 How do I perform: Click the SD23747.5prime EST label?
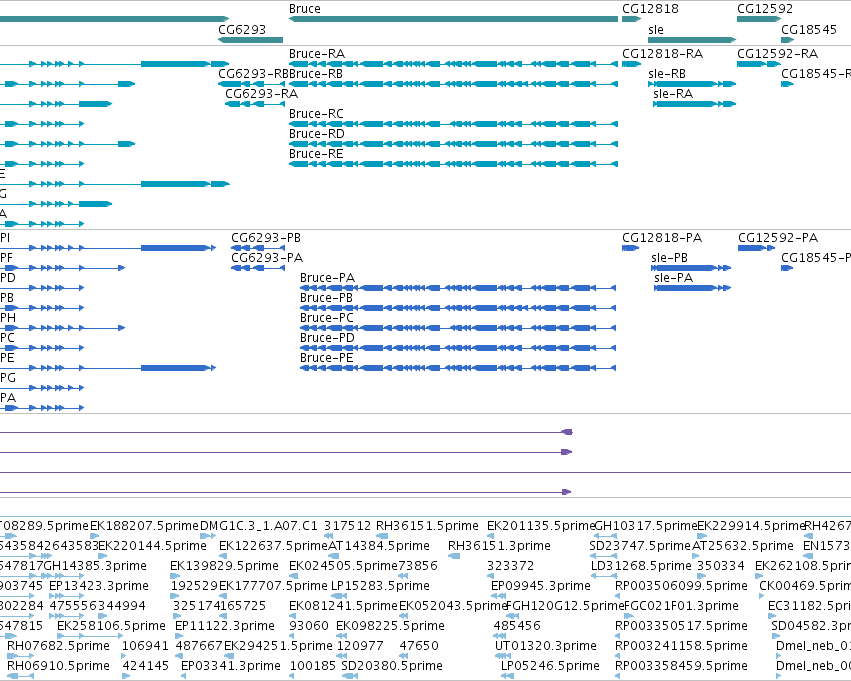click(x=640, y=546)
